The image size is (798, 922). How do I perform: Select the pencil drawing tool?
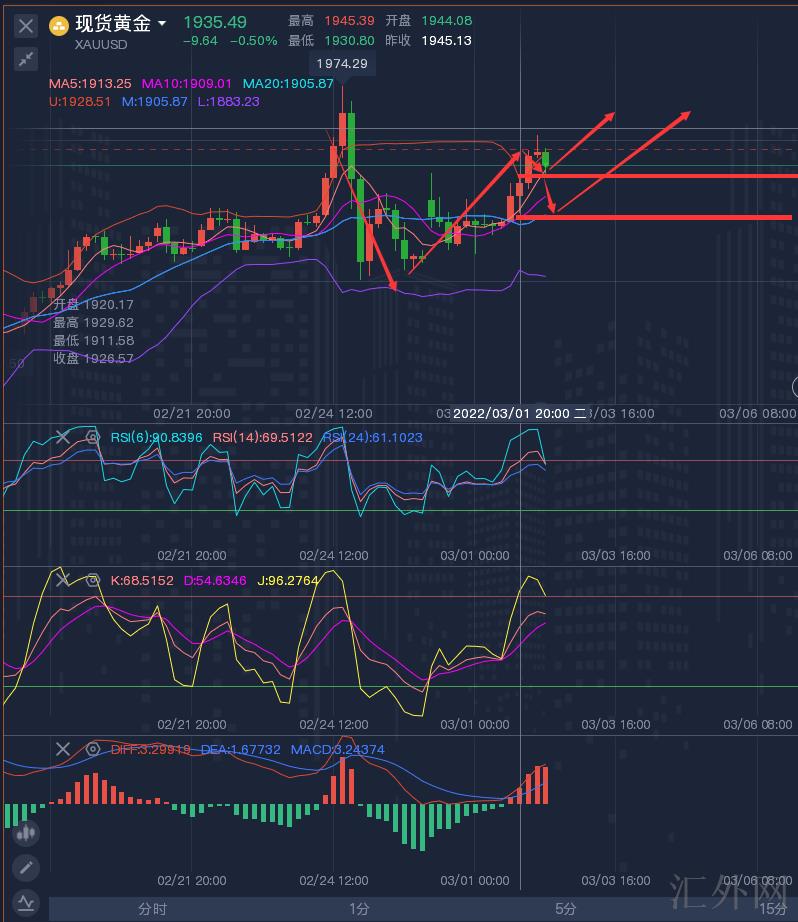point(26,867)
